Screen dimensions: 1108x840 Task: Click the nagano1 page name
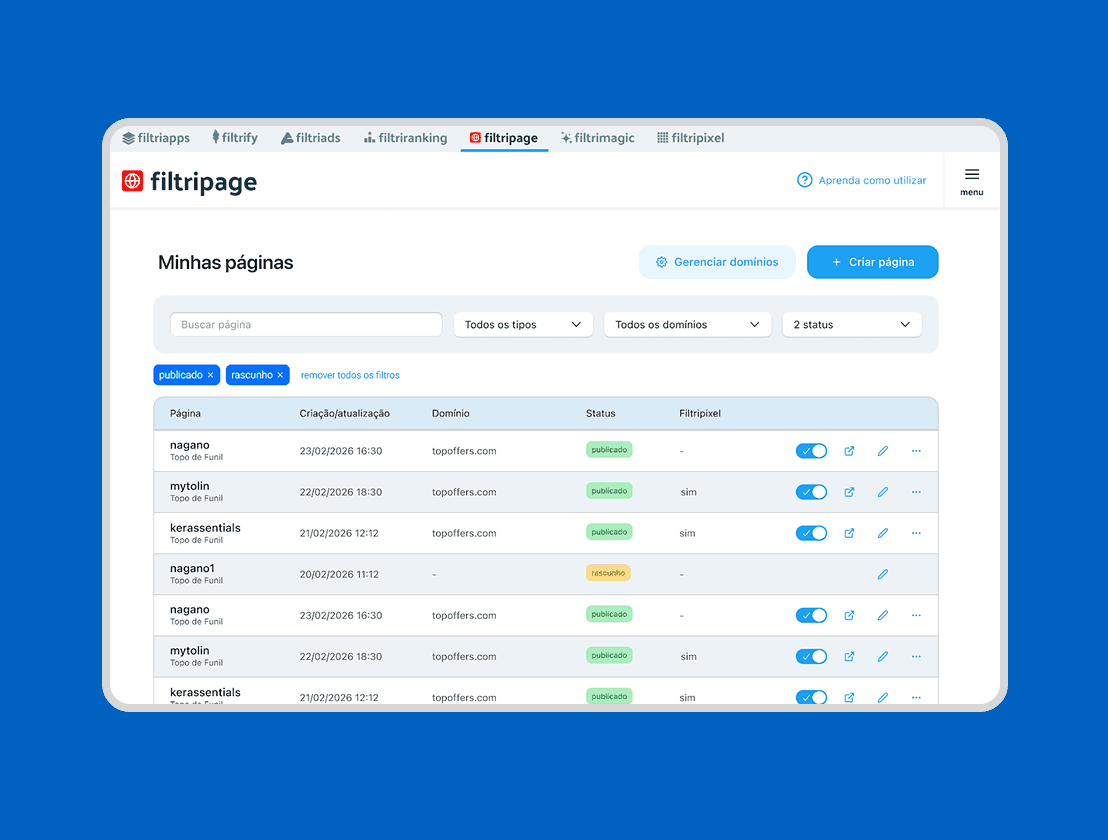pos(192,568)
